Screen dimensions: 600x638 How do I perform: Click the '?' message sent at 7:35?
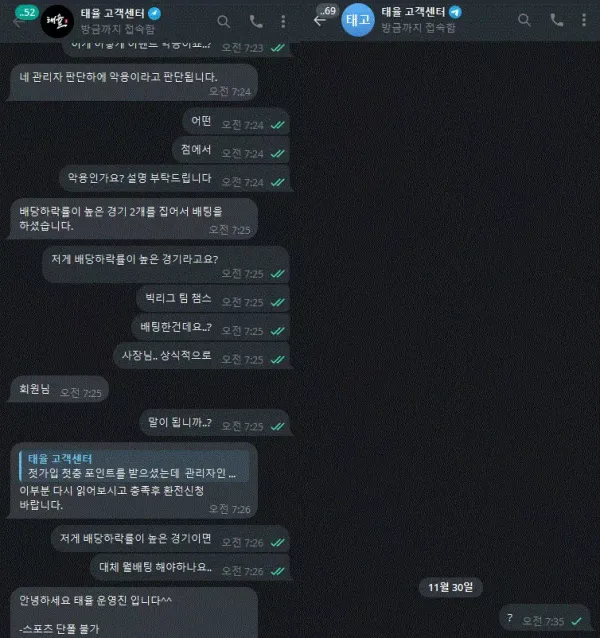(544, 619)
